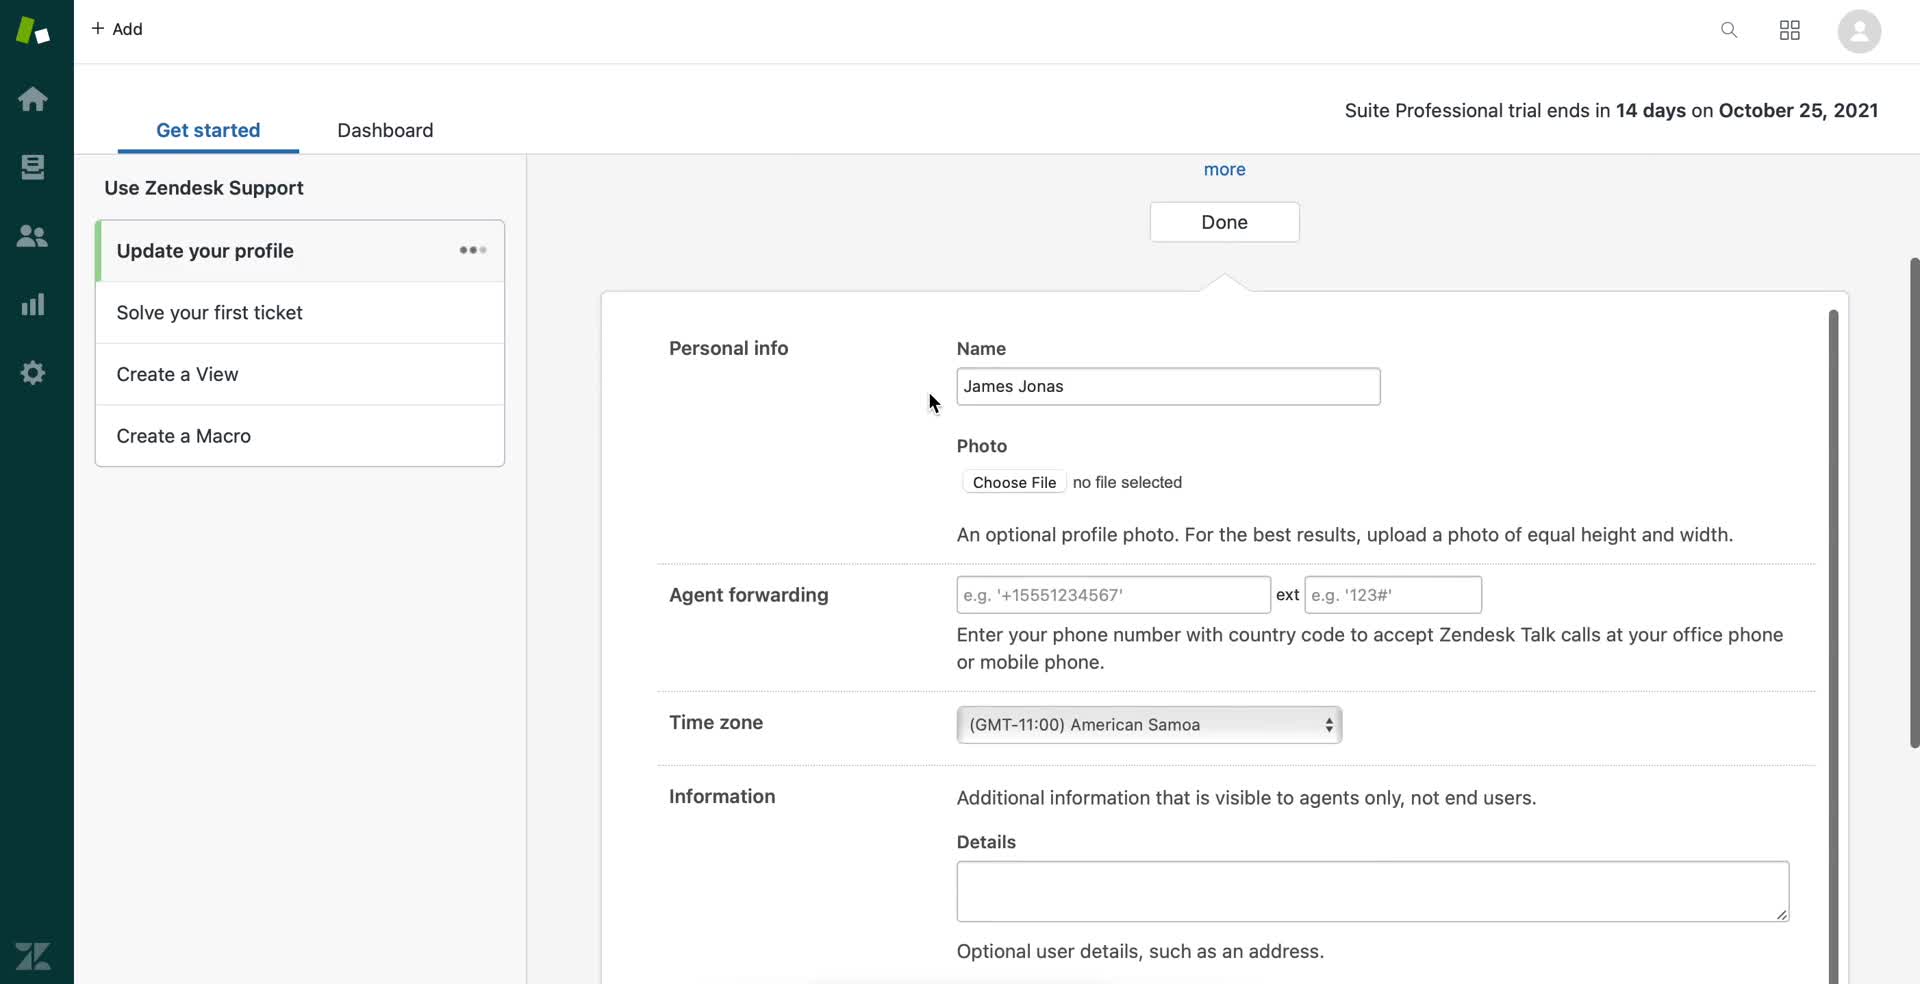Click the October 25, 2021 trial text
1920x984 pixels.
click(1798, 110)
